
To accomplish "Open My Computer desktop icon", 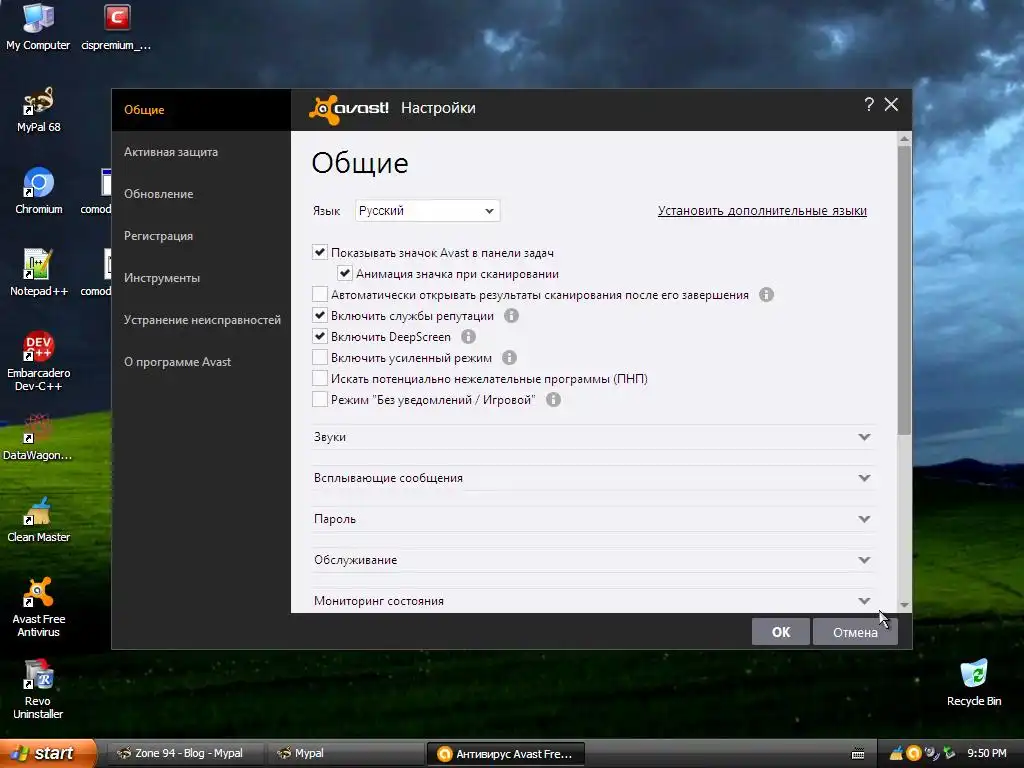I will (38, 26).
